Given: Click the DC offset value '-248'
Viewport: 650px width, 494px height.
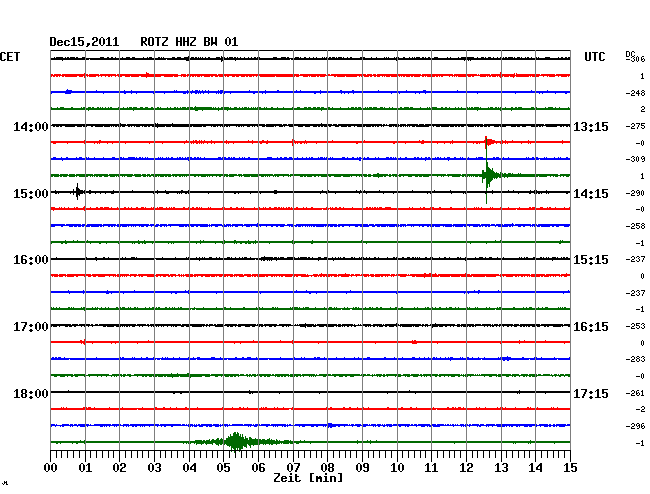Looking at the screenshot, I should pos(635,93).
